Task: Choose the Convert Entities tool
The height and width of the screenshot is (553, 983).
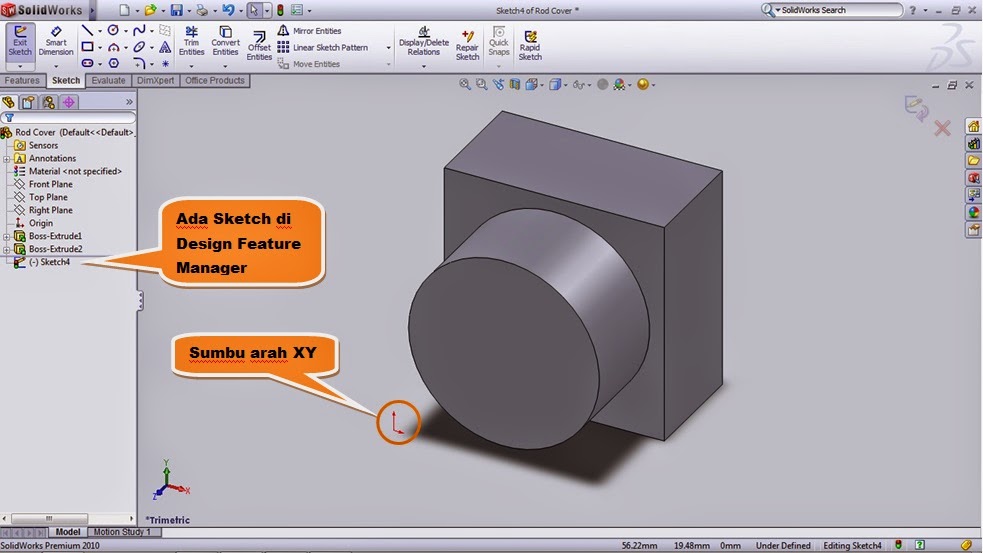Action: tap(225, 41)
